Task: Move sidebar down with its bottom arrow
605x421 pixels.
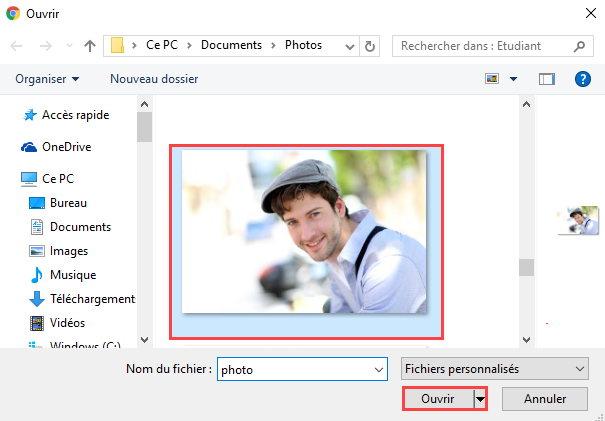Action: [144, 340]
